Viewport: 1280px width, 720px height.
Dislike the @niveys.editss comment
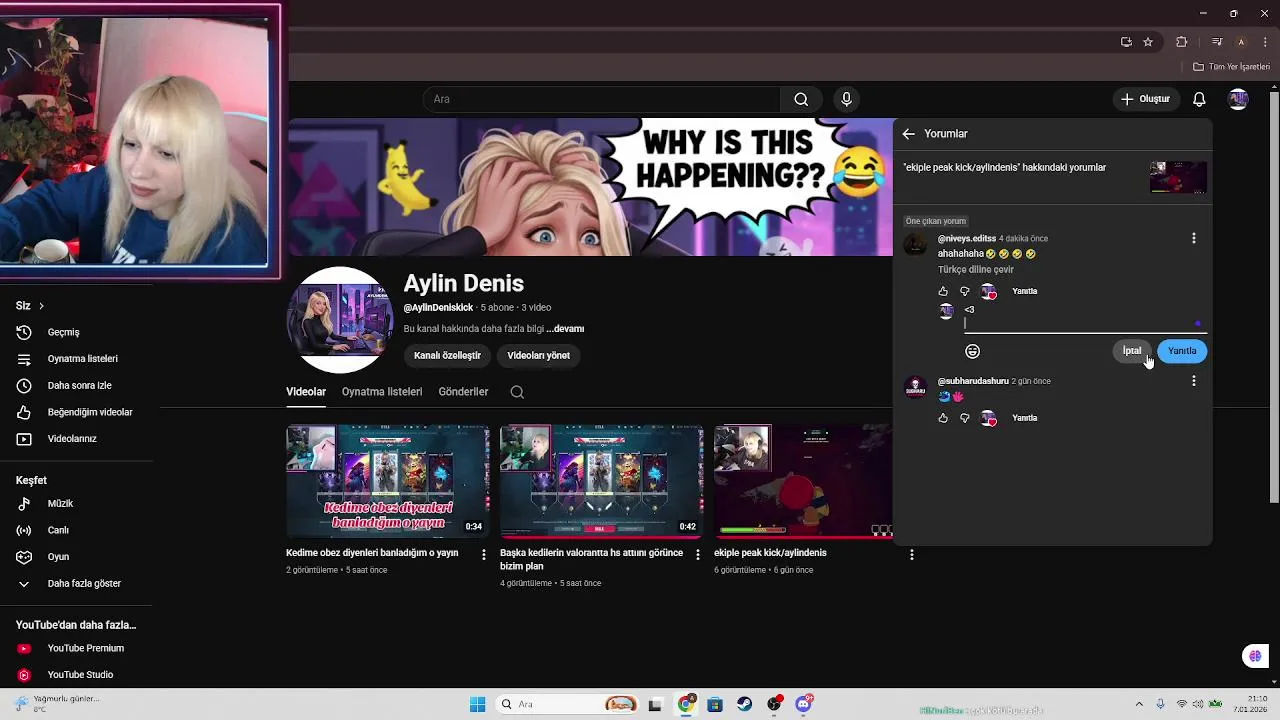[x=965, y=292]
